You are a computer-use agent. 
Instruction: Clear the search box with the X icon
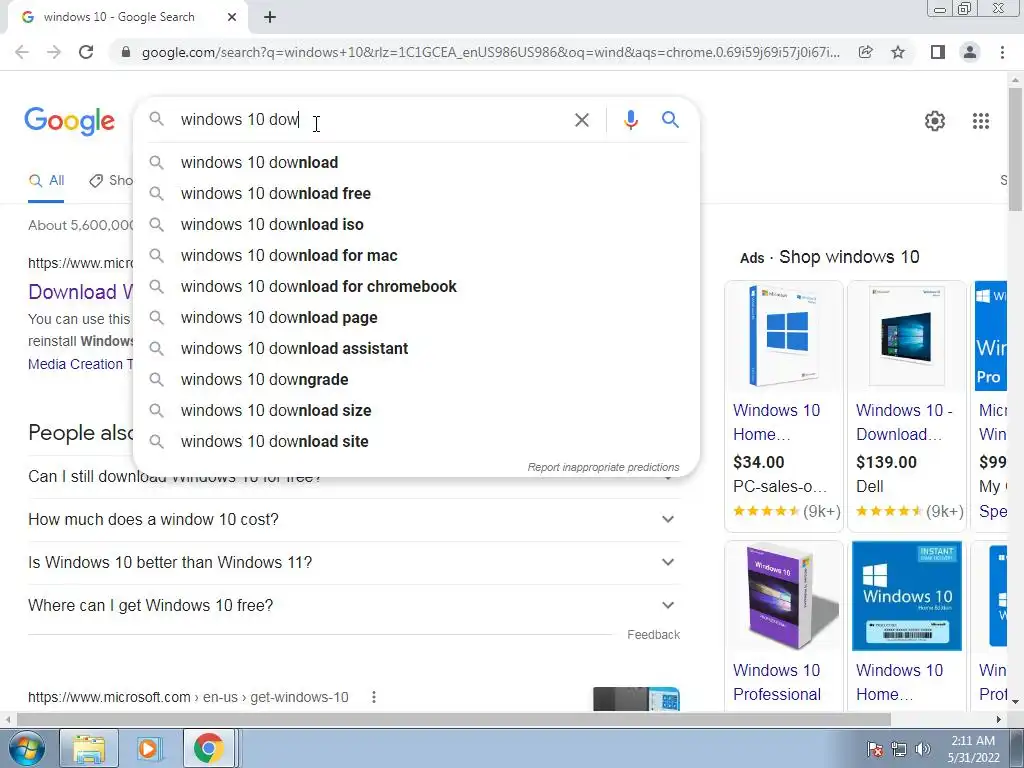coord(581,120)
